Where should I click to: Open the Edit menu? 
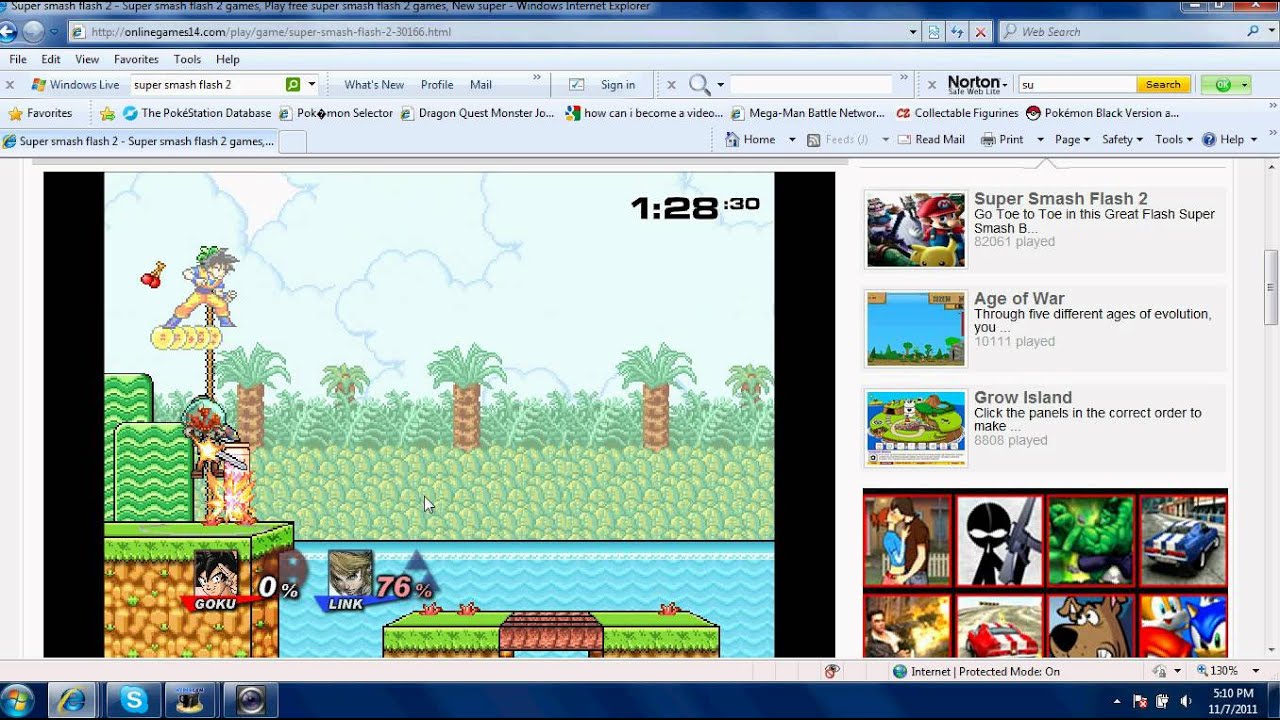pyautogui.click(x=51, y=59)
